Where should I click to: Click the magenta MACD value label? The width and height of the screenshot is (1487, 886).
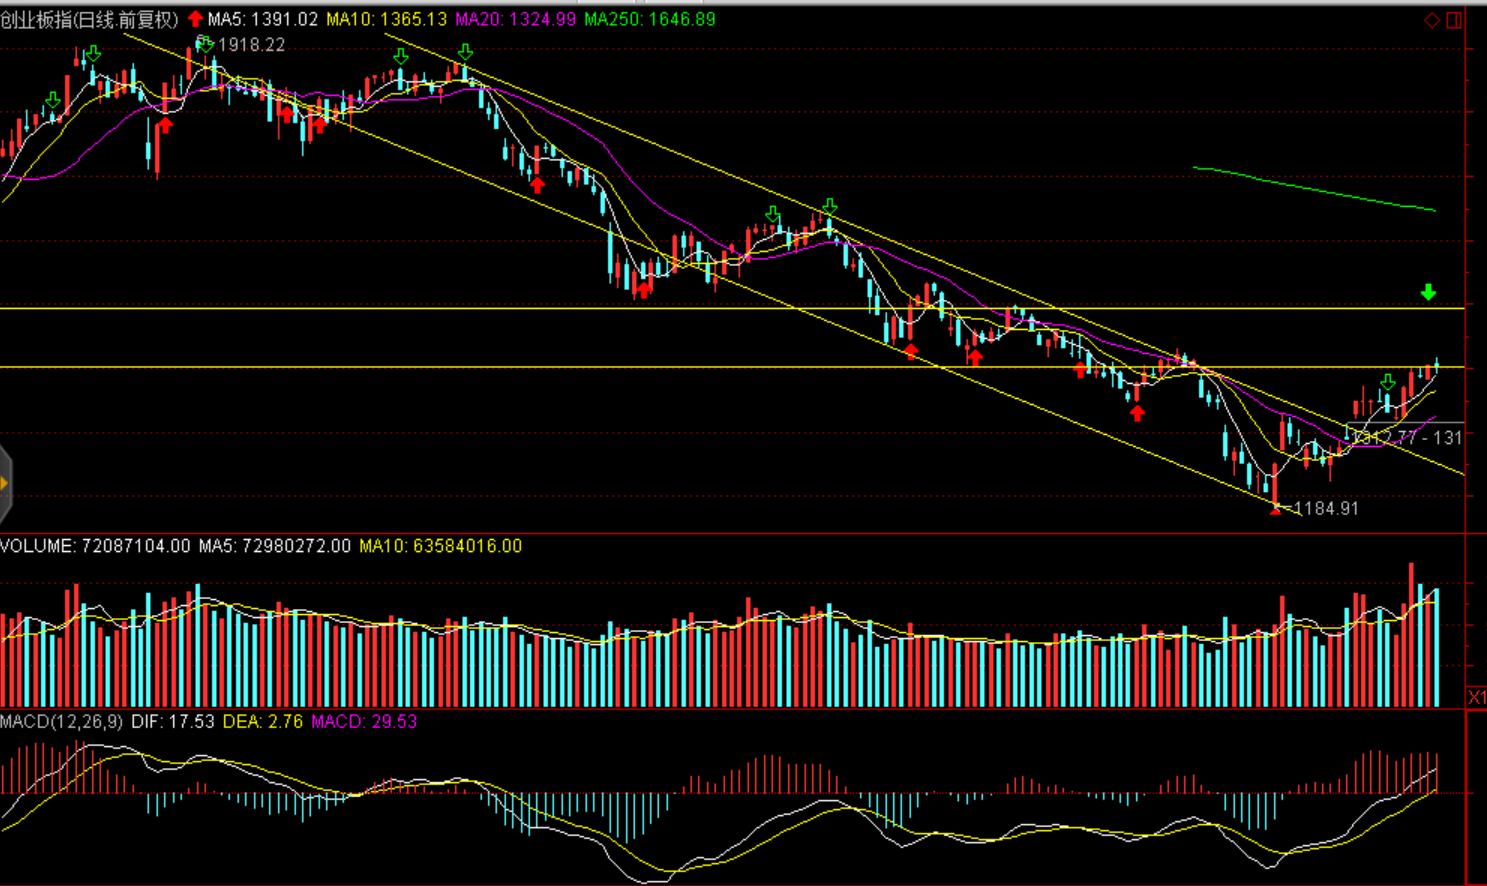tap(364, 721)
